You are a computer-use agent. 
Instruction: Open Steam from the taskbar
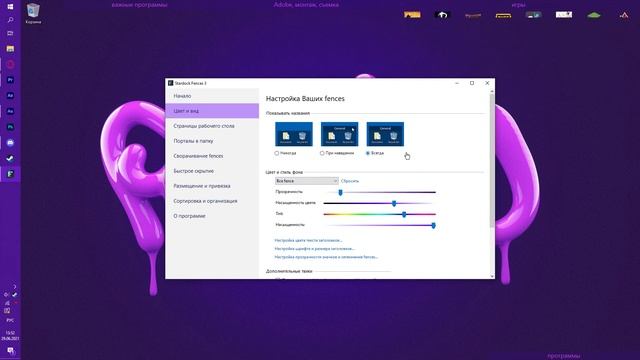click(x=10, y=158)
